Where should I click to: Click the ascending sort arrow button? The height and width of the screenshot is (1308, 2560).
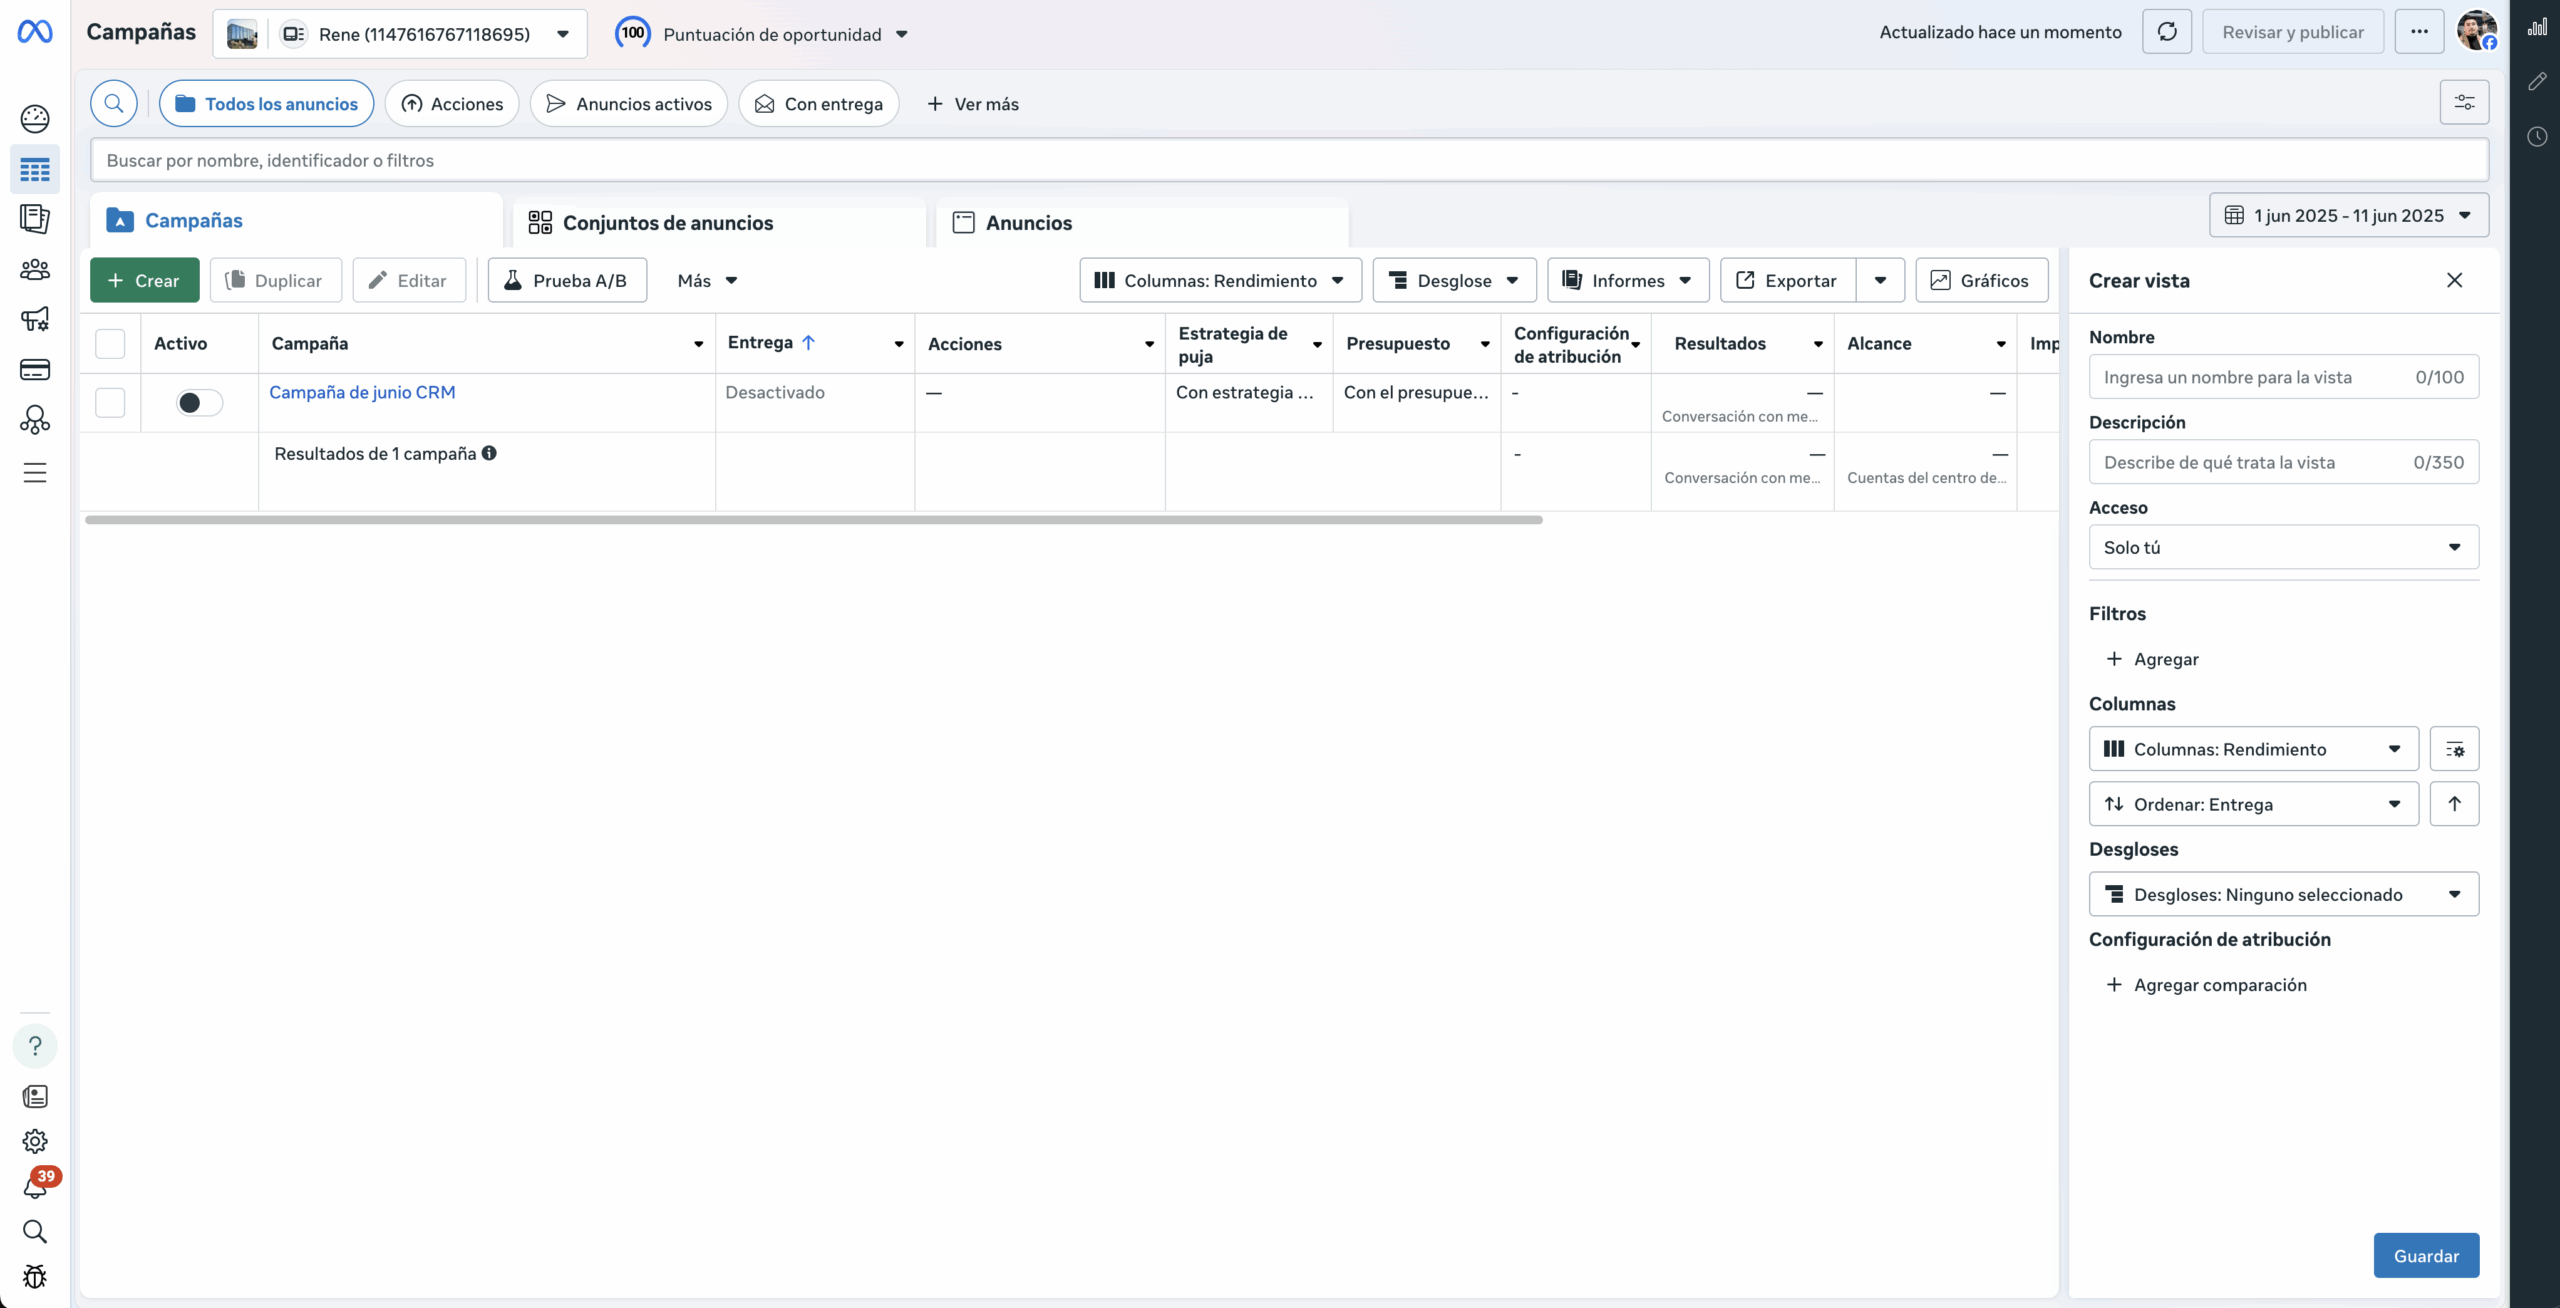coord(2454,804)
